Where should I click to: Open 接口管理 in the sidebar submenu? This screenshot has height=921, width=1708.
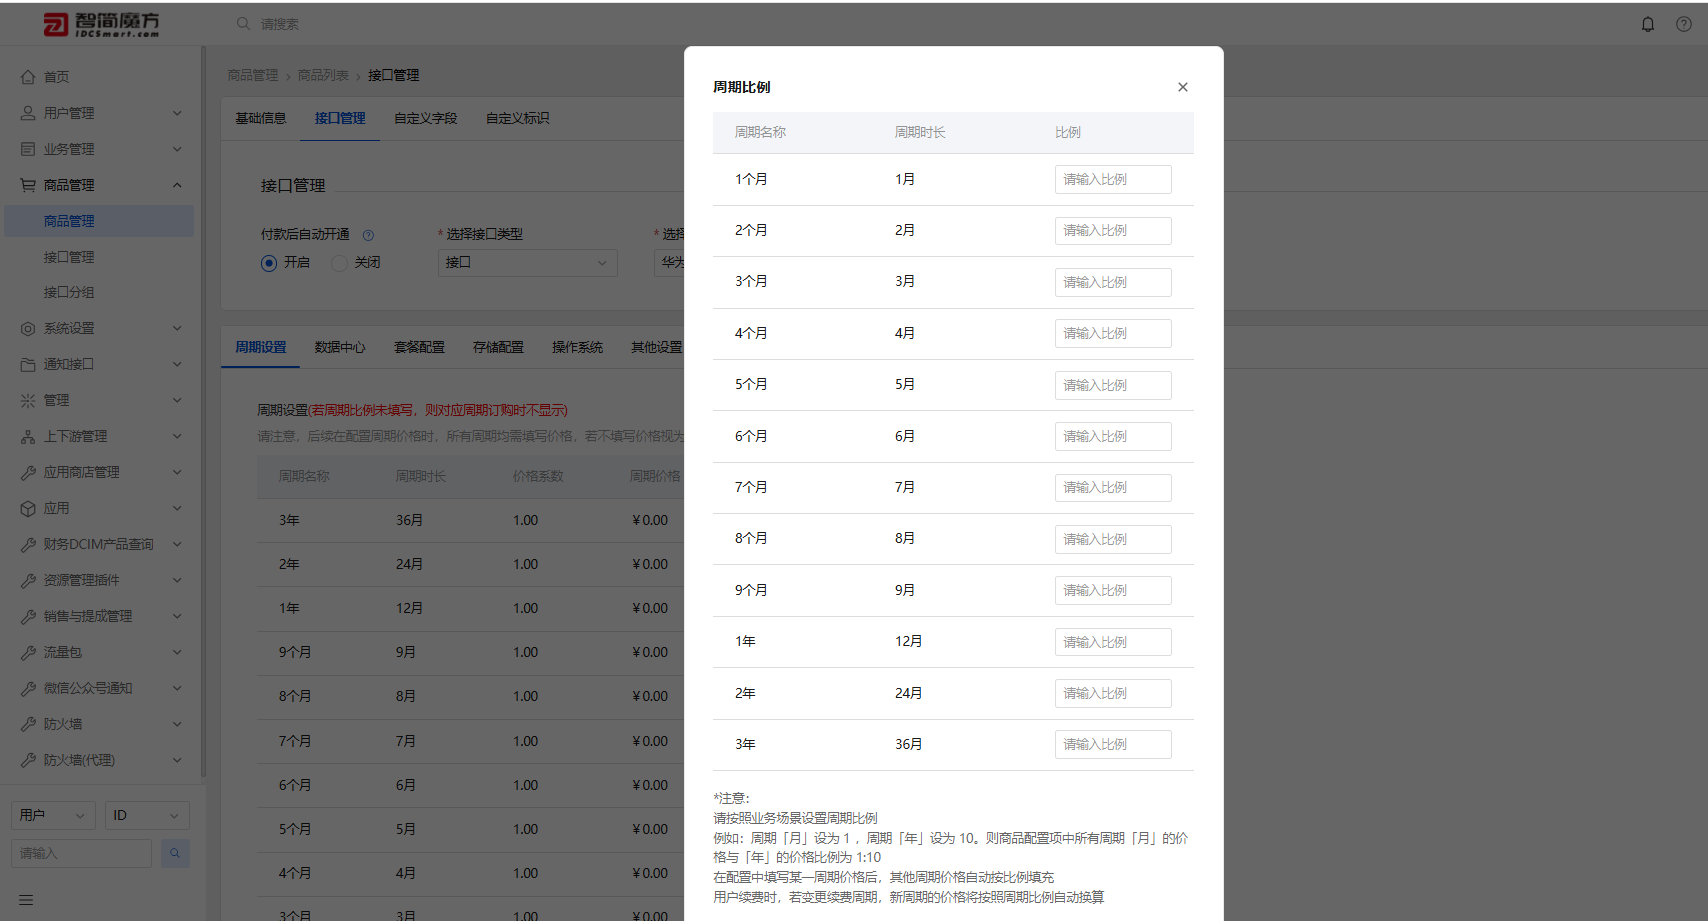click(x=69, y=257)
